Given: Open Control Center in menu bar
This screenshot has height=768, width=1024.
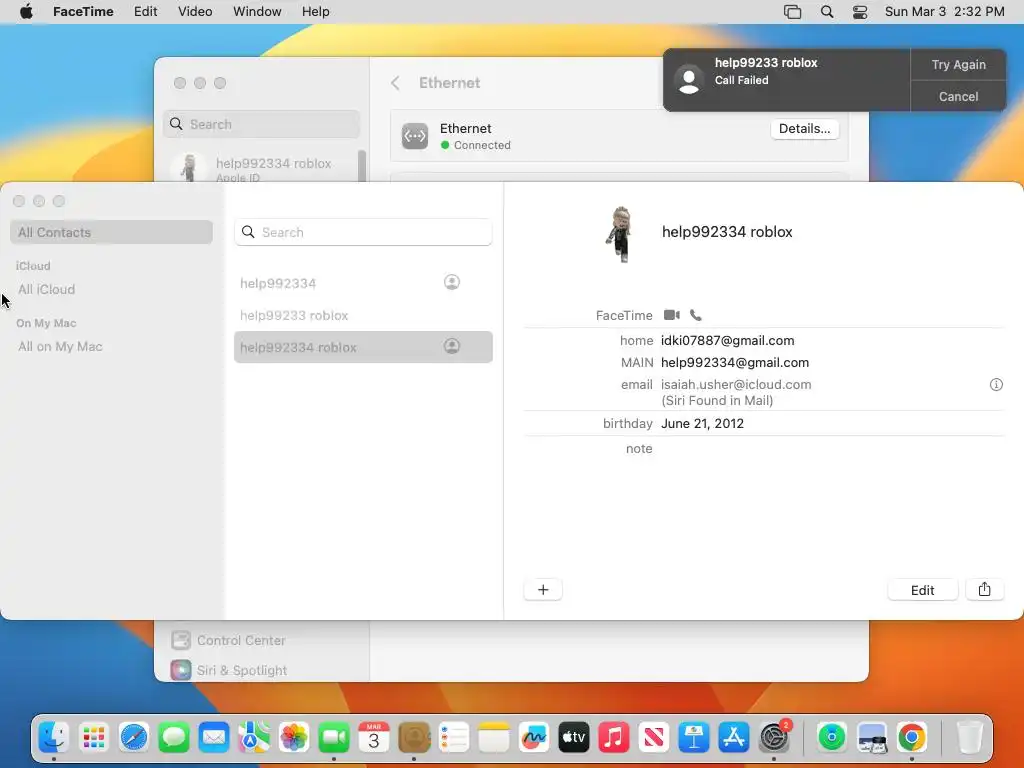Looking at the screenshot, I should click(860, 12).
